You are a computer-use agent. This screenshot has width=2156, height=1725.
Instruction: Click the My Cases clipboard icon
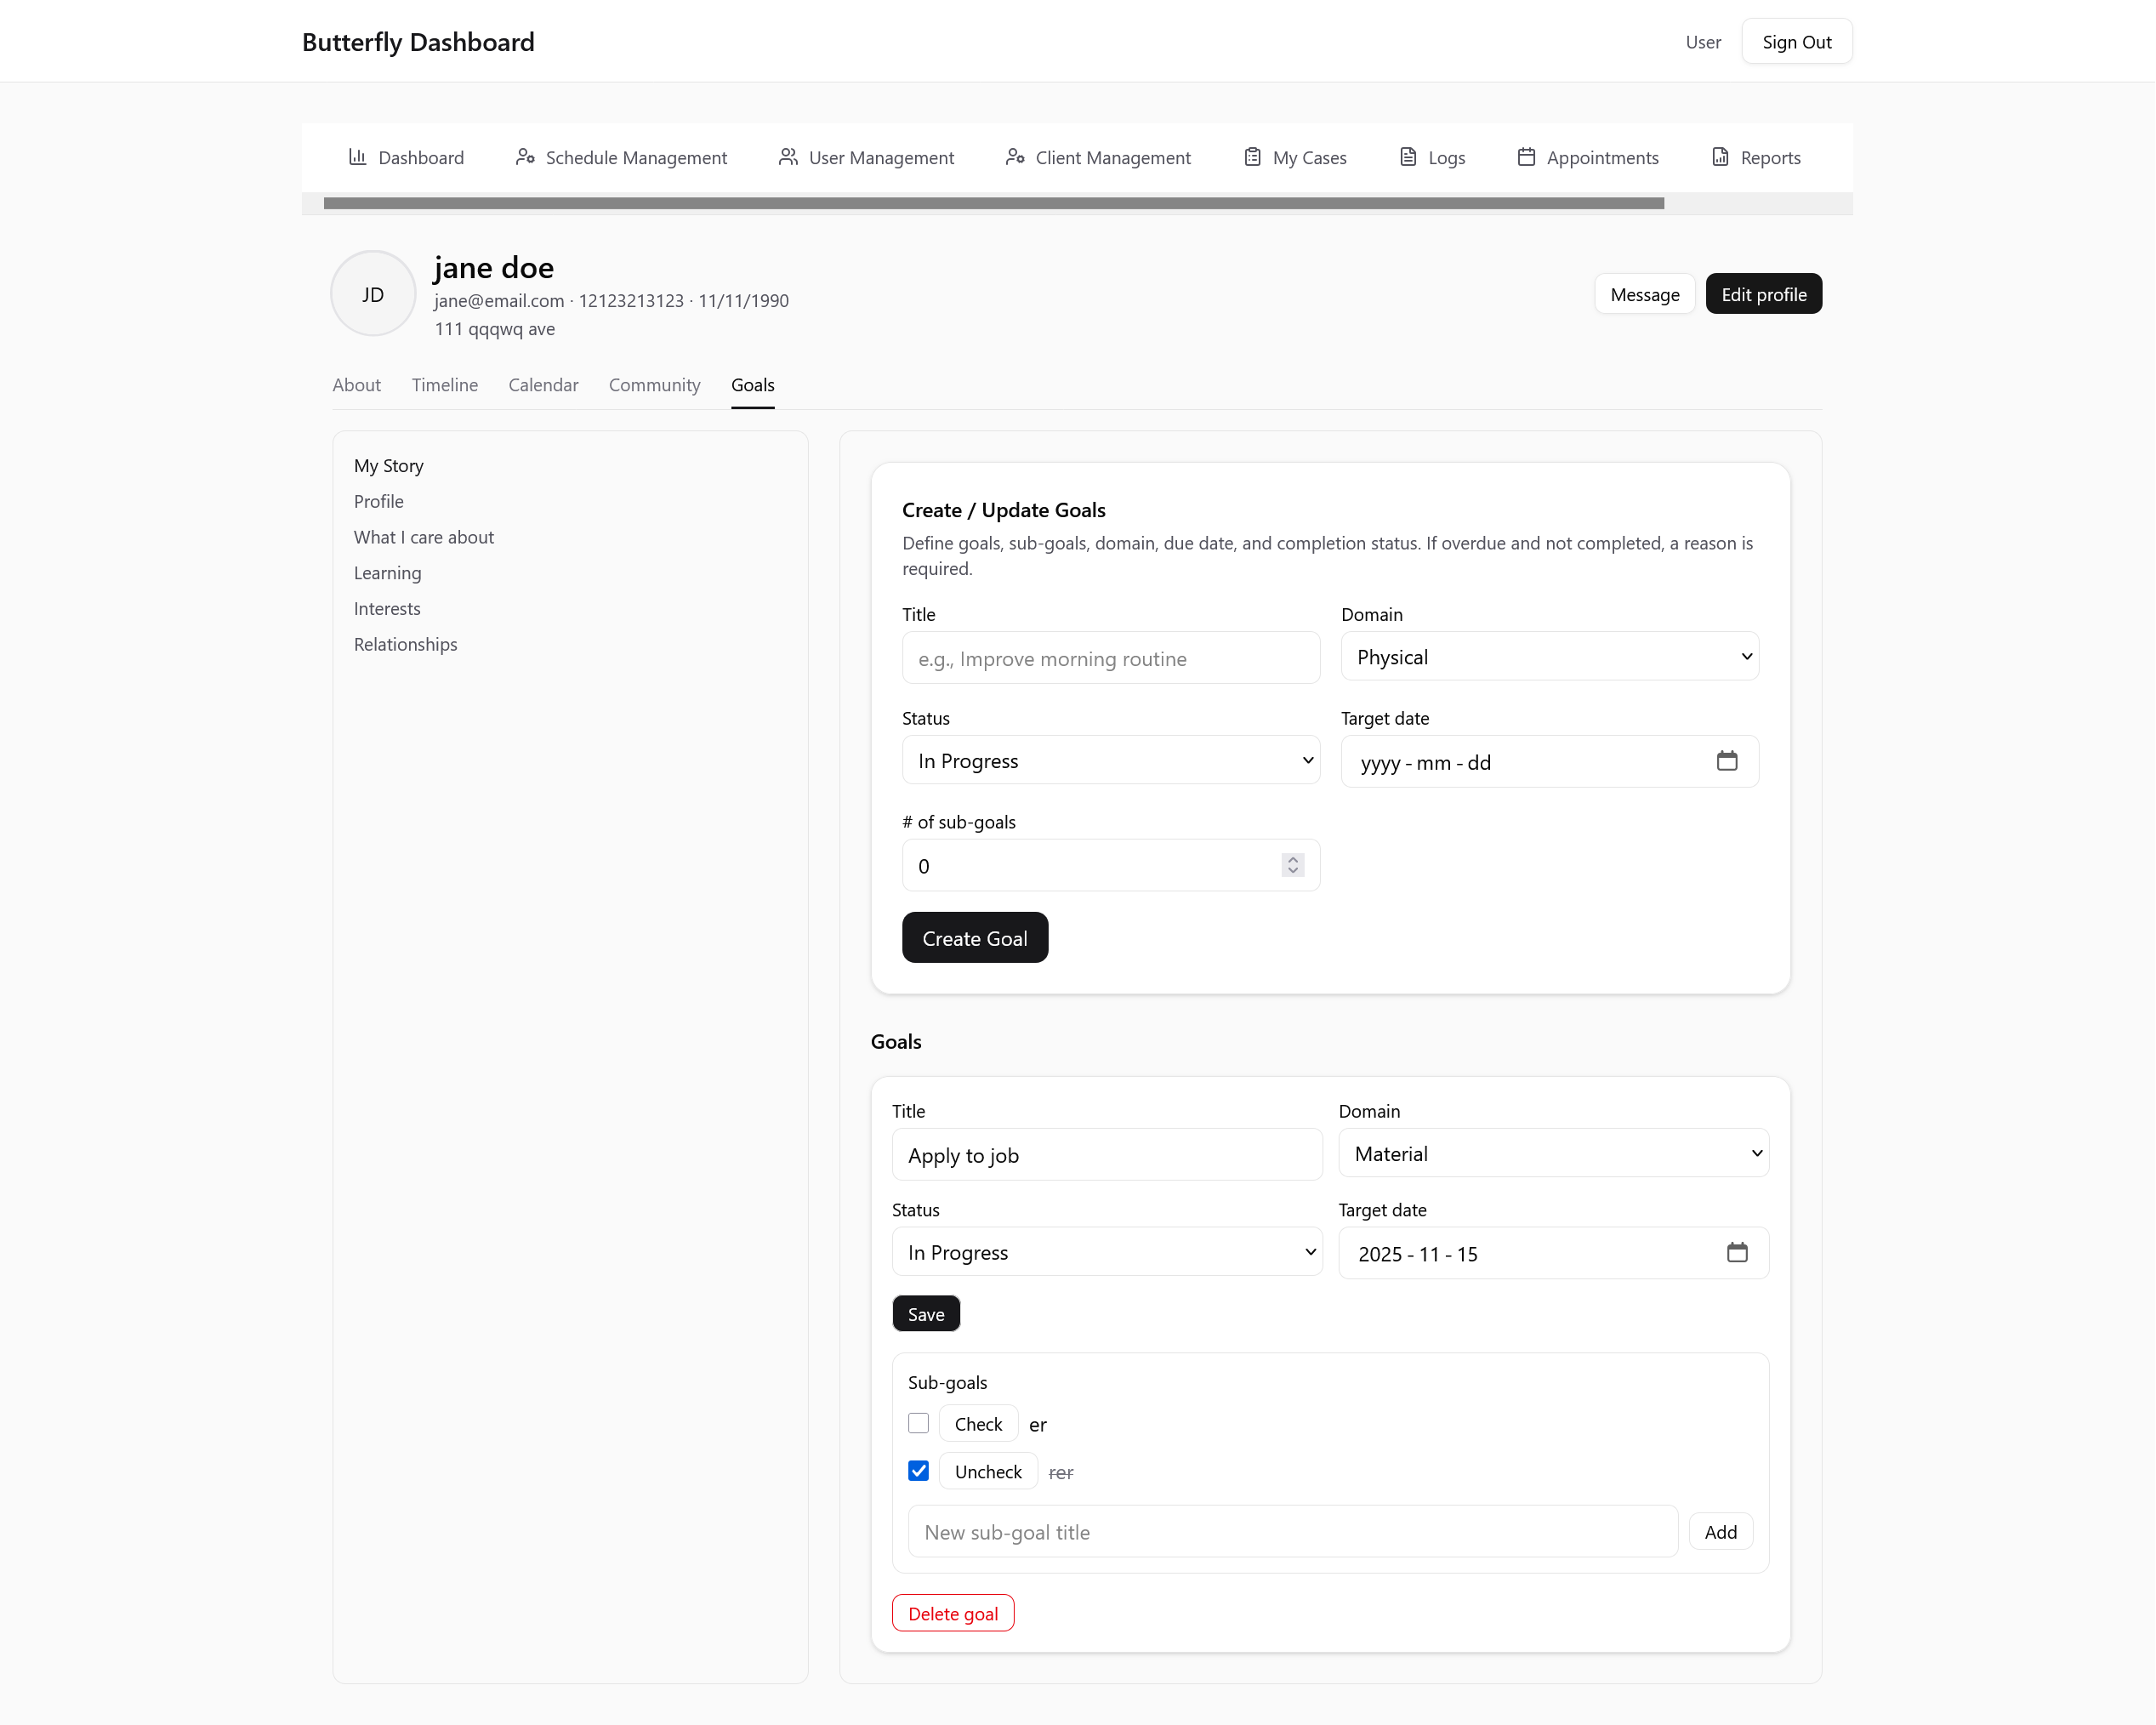(1252, 157)
